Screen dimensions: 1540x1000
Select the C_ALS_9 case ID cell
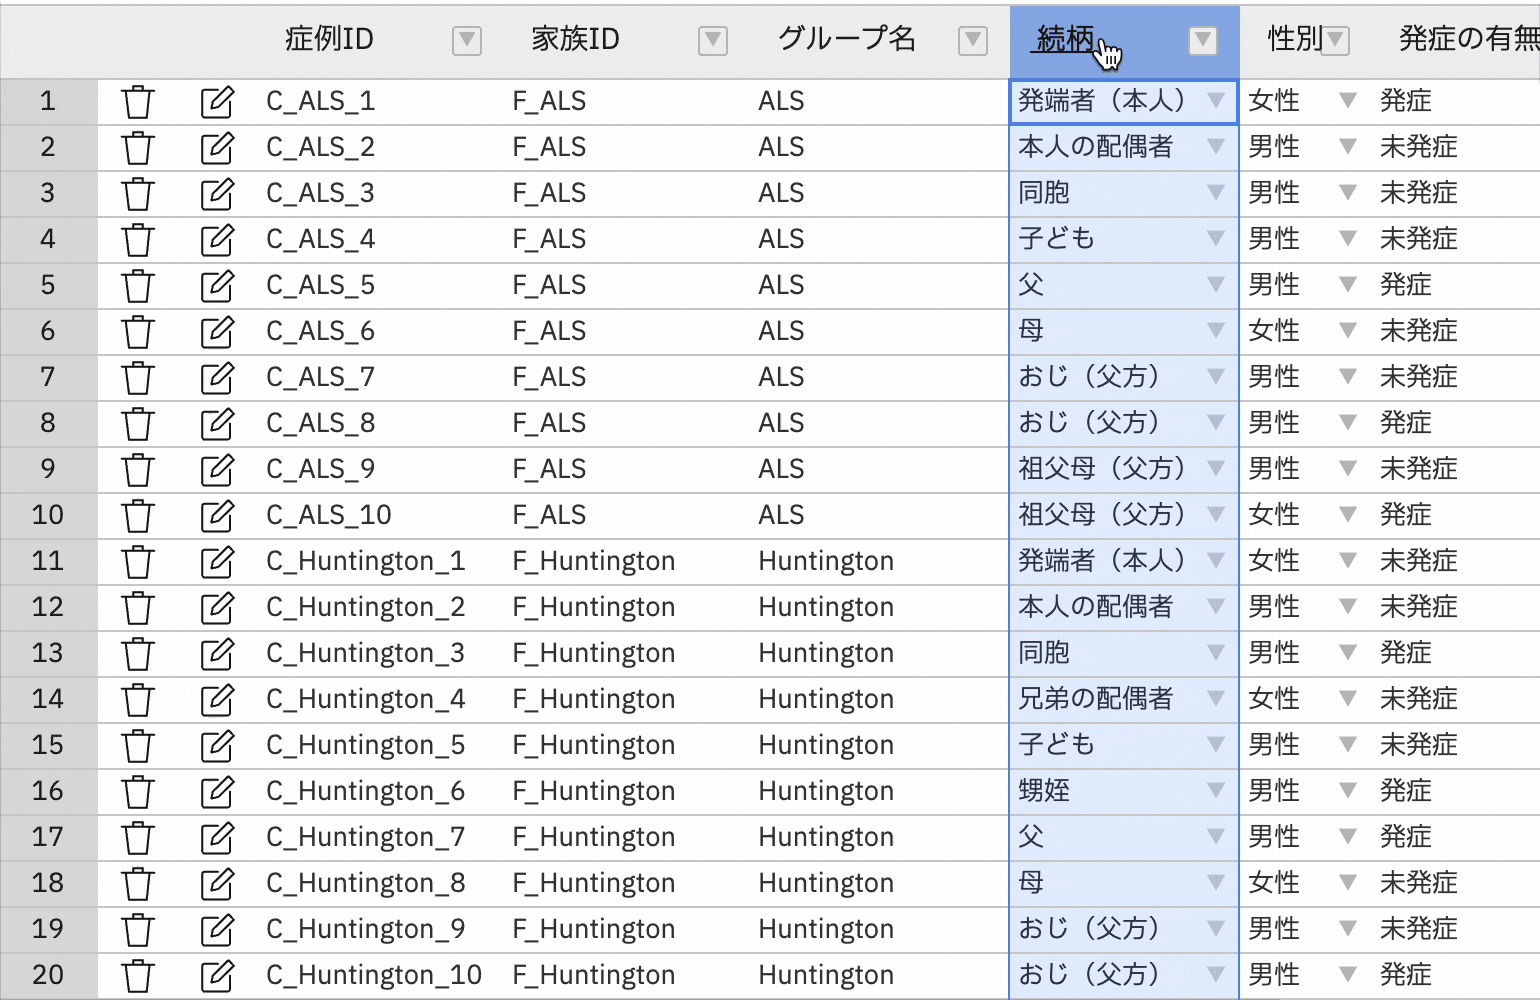pyautogui.click(x=320, y=469)
